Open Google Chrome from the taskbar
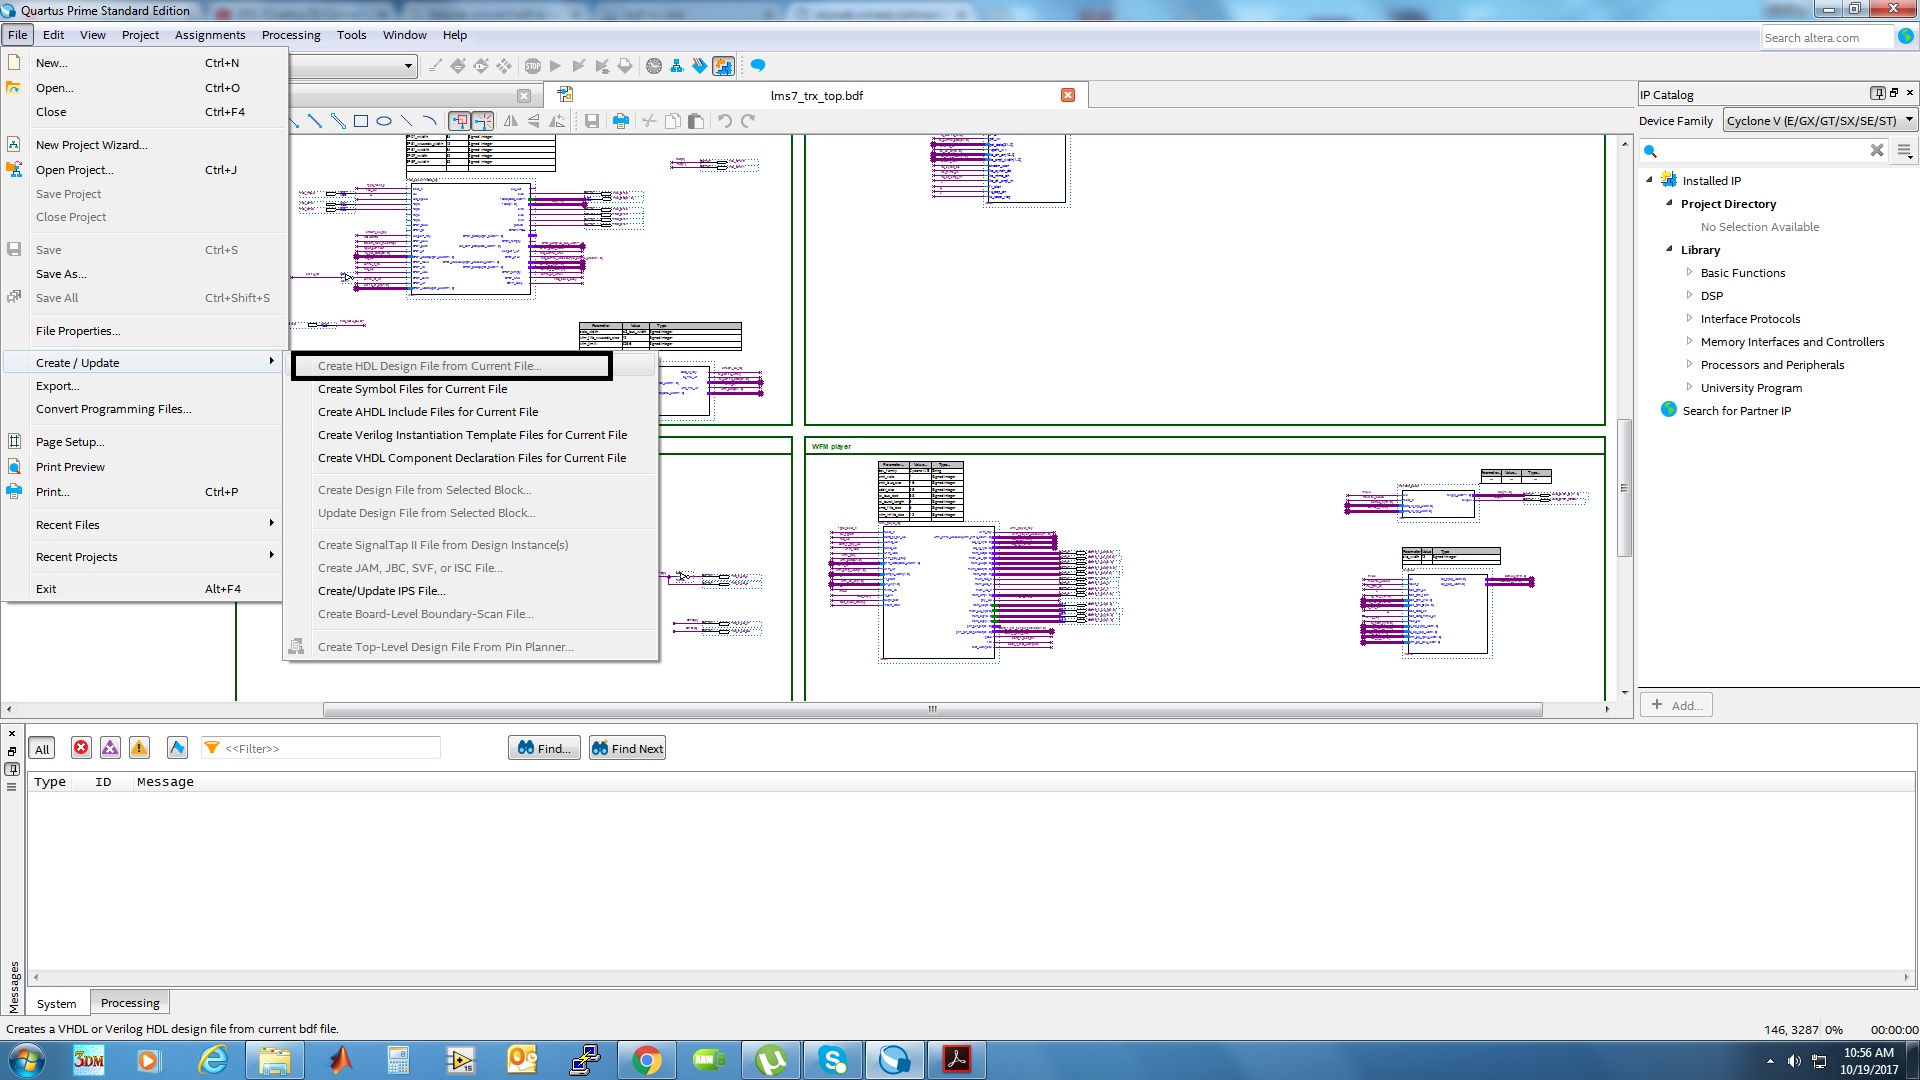This screenshot has height=1080, width=1920. pos(646,1060)
